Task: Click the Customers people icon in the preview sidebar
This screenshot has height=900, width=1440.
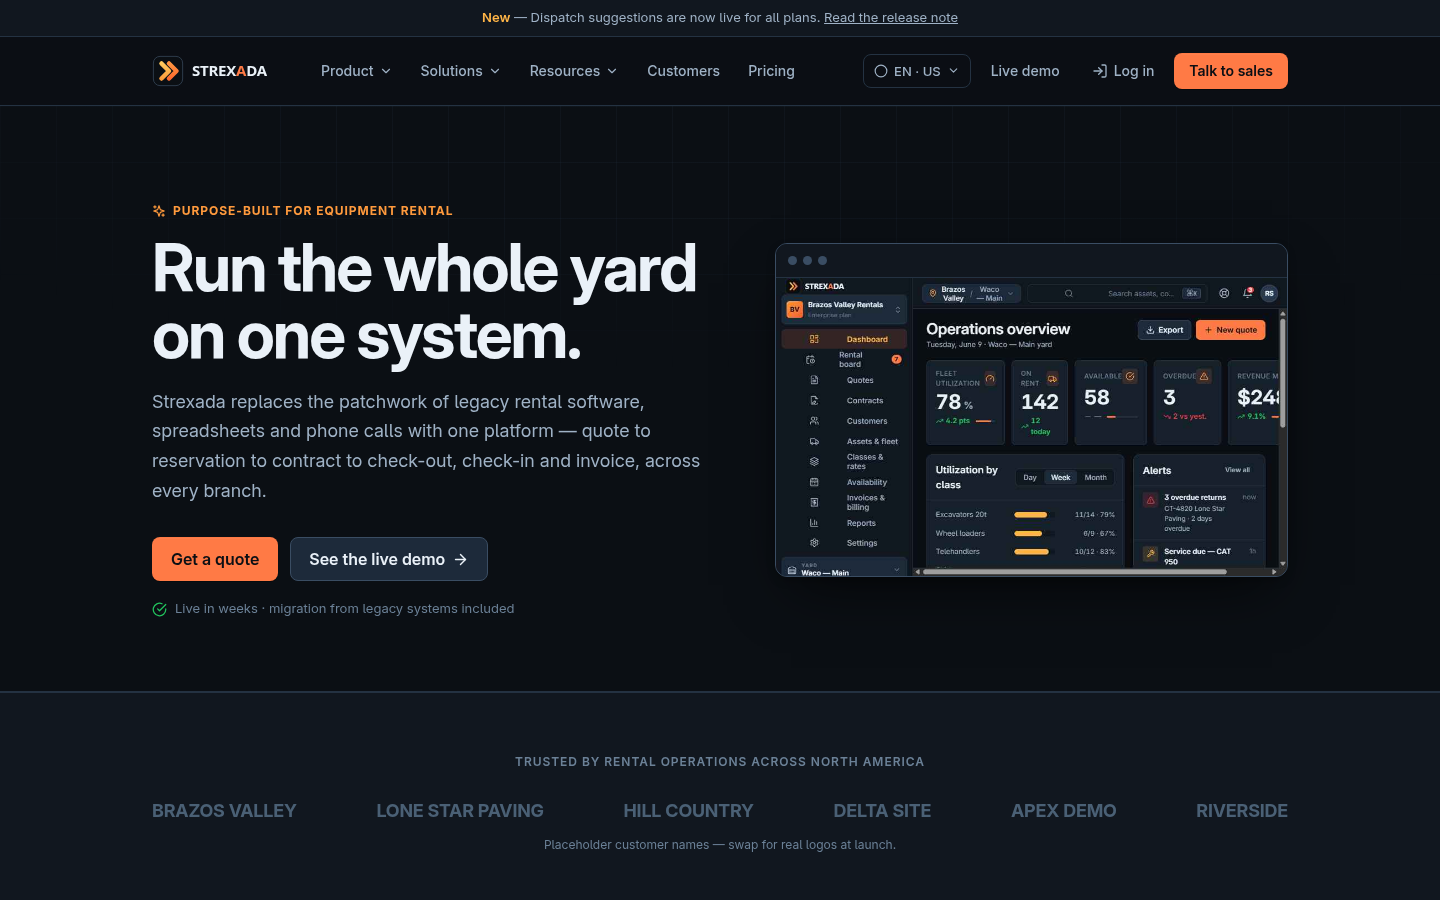Action: click(x=814, y=421)
